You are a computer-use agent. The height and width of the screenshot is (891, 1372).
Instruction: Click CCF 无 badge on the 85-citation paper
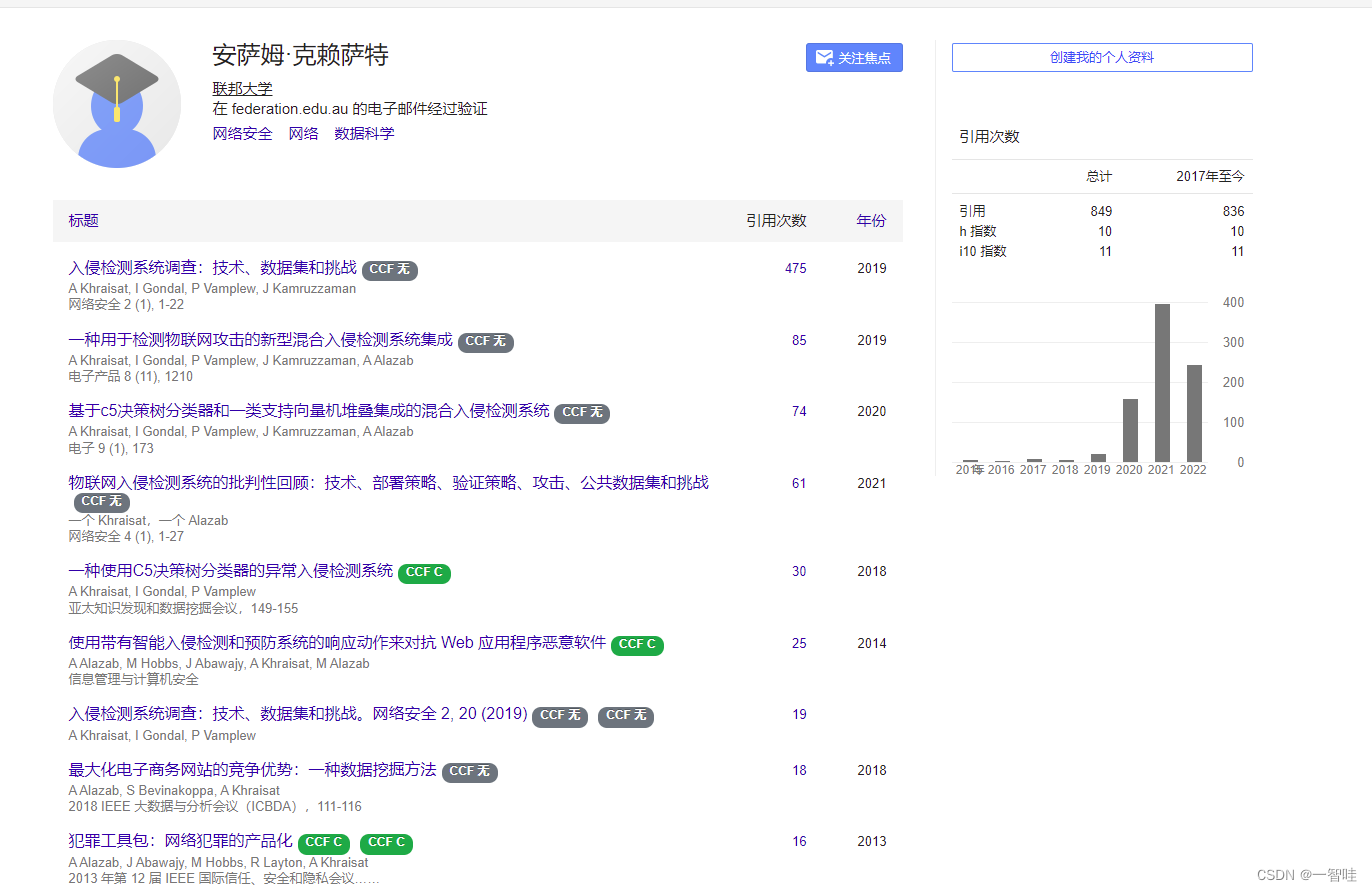486,342
